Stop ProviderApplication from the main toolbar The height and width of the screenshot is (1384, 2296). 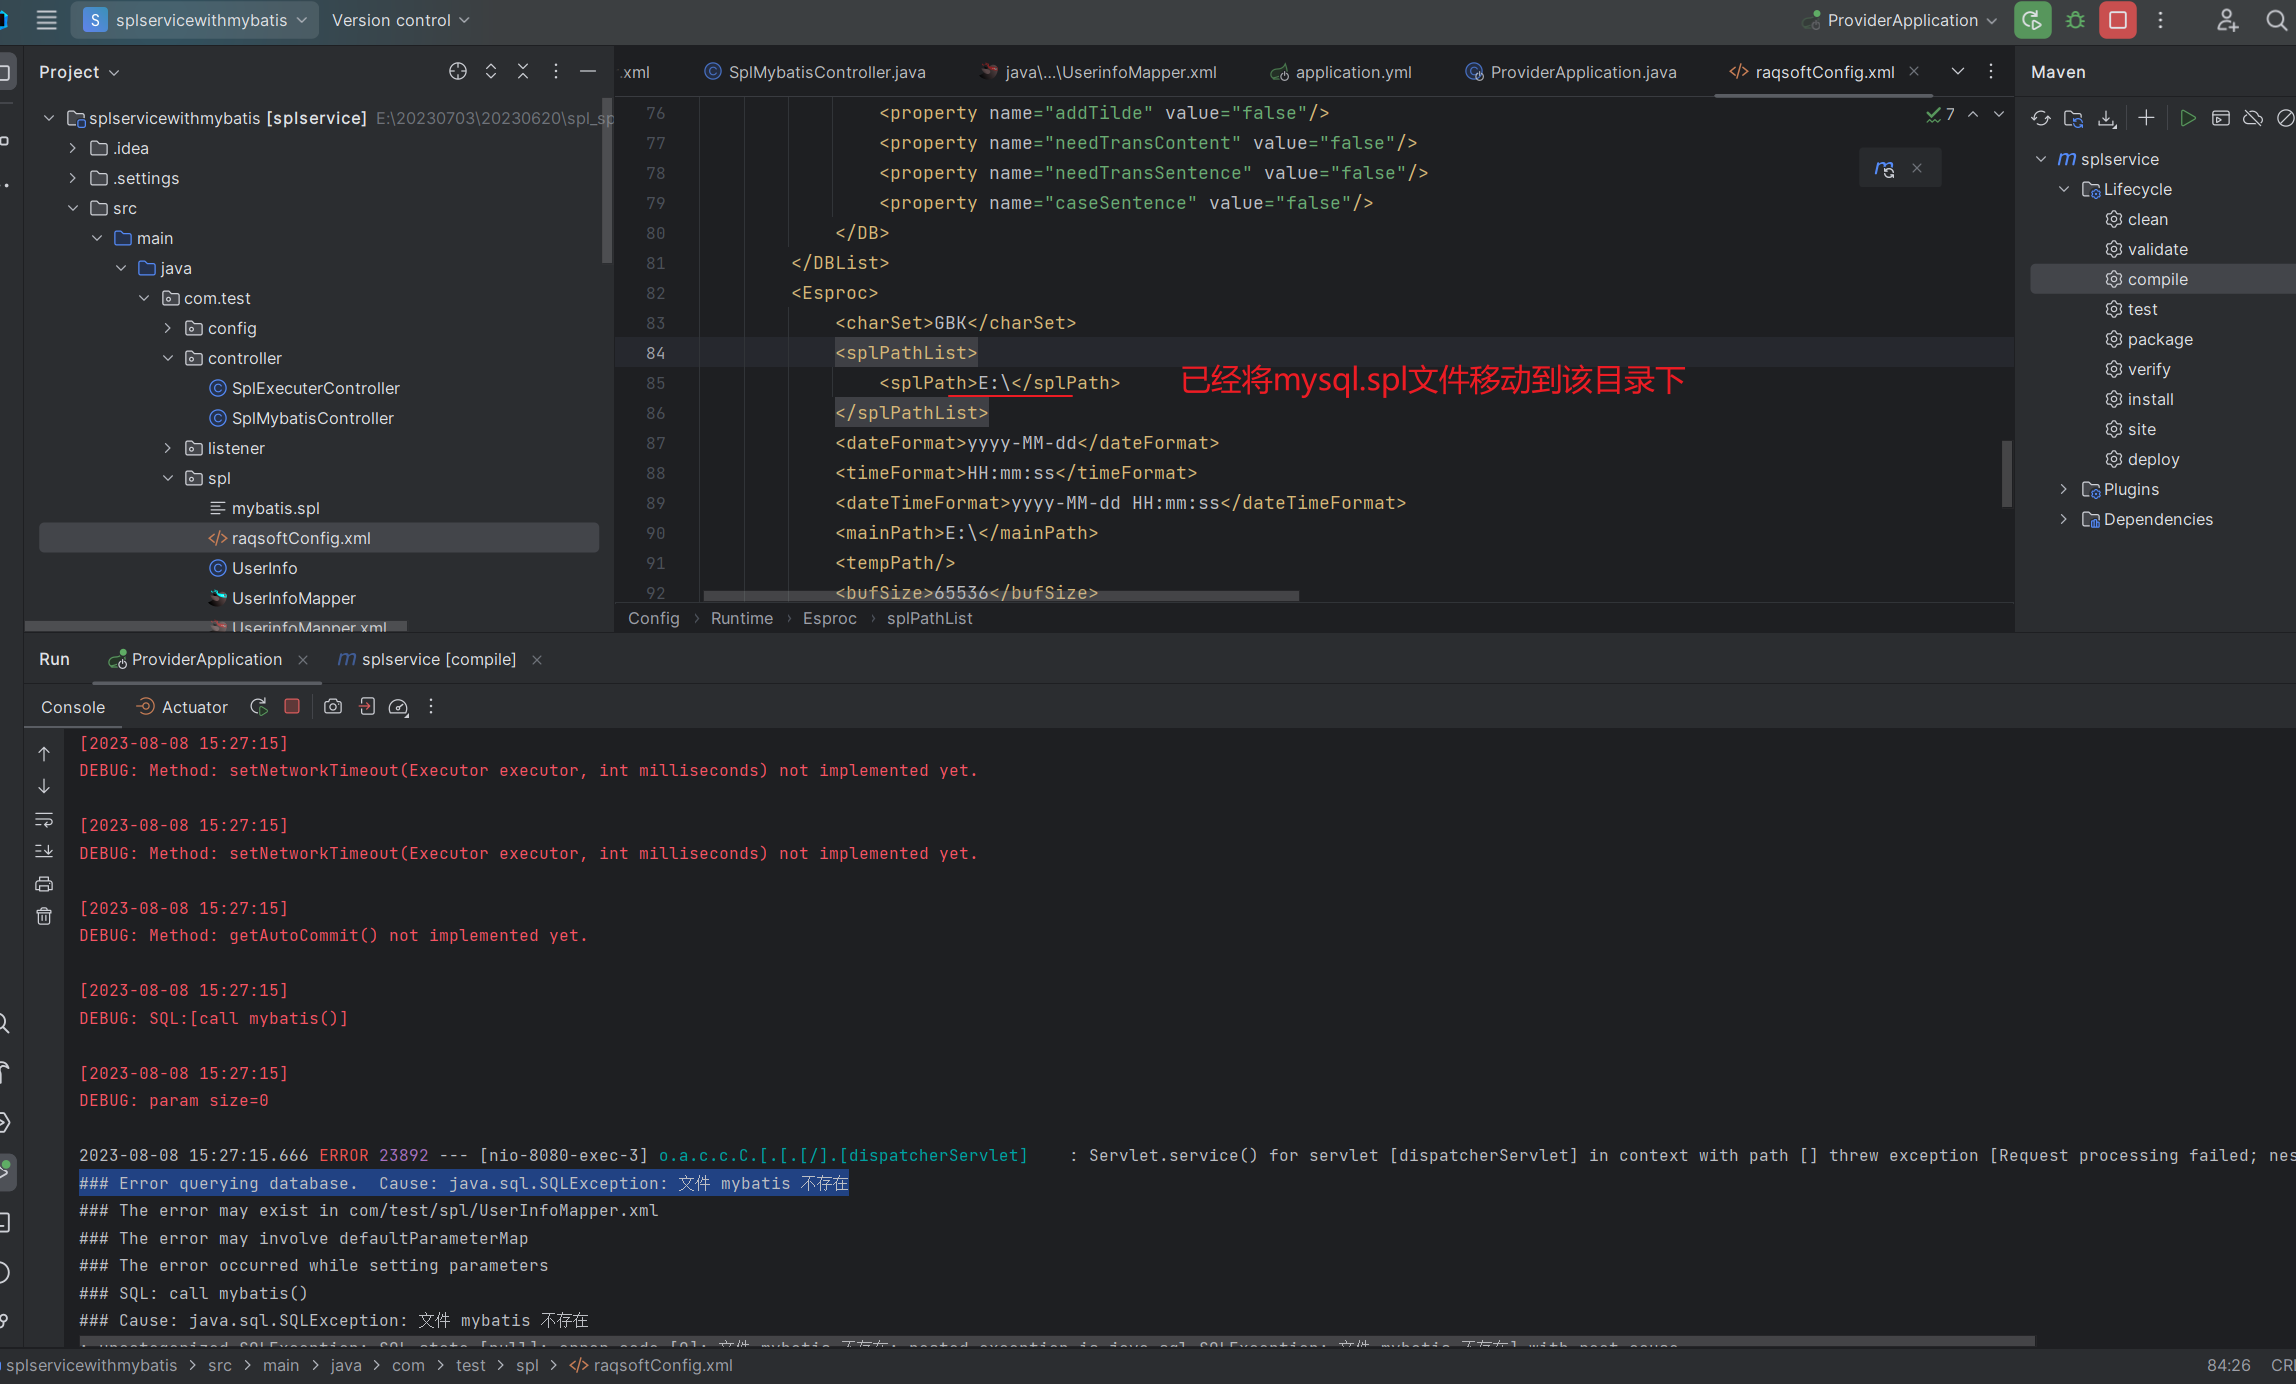(x=2117, y=20)
